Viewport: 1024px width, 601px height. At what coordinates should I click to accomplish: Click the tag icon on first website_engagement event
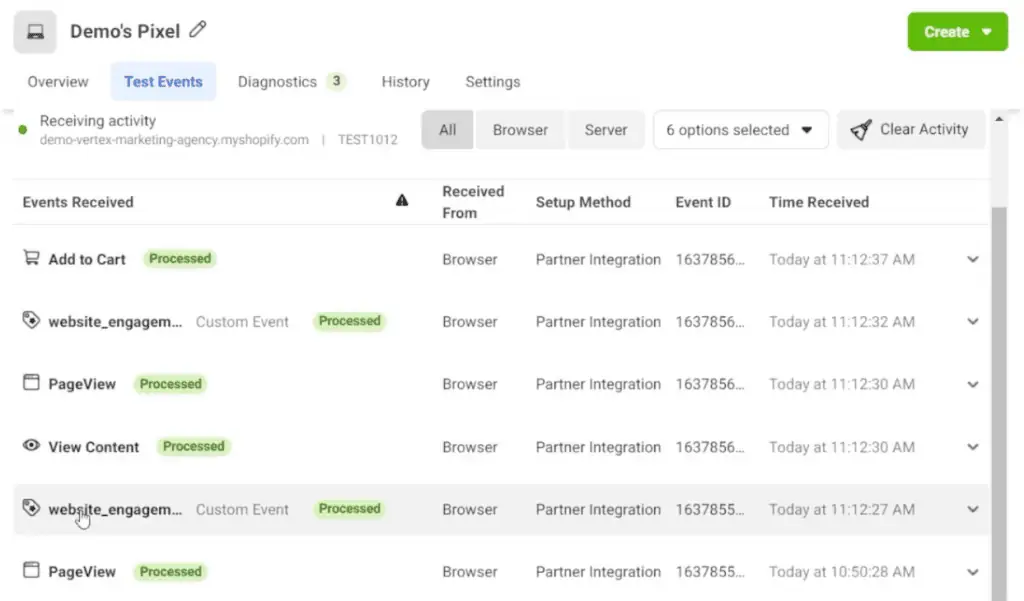[31, 321]
